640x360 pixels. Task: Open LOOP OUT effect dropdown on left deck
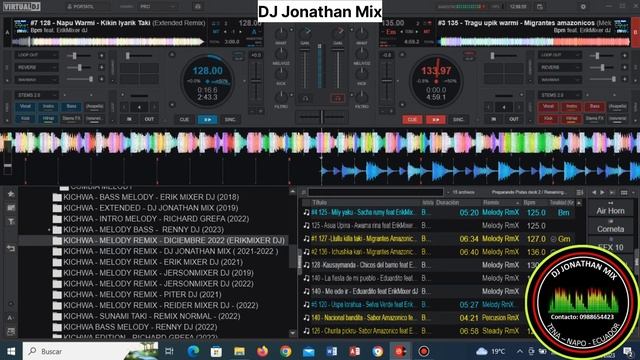[37, 55]
